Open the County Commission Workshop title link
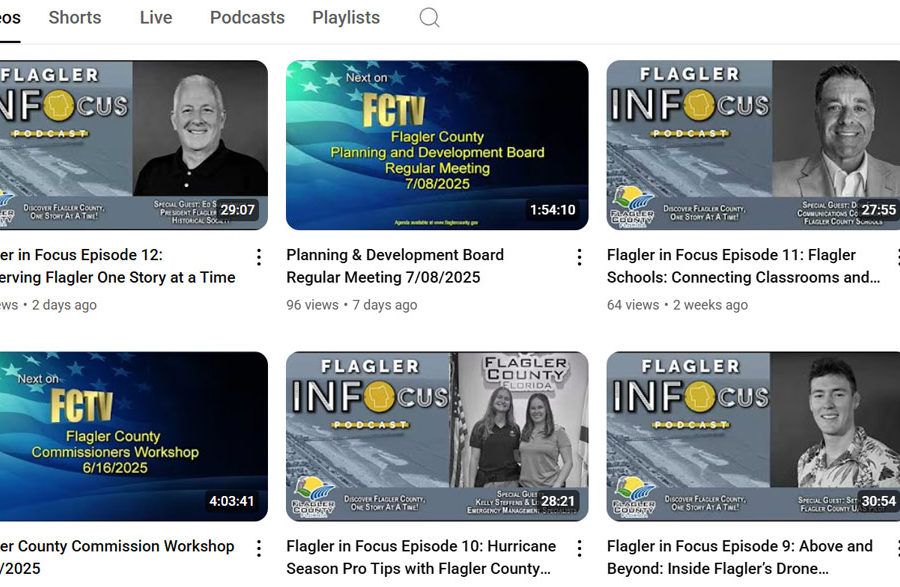This screenshot has height=587, width=900. tap(117, 557)
